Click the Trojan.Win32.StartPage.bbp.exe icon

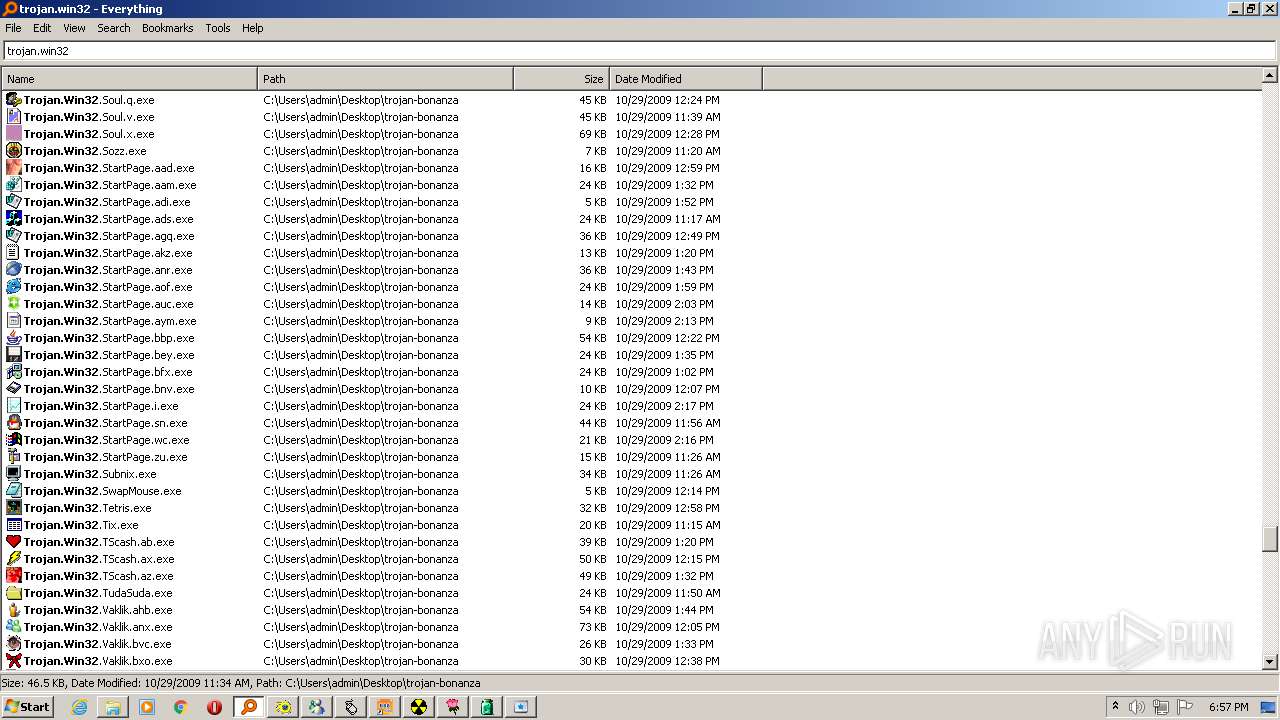pyautogui.click(x=14, y=338)
